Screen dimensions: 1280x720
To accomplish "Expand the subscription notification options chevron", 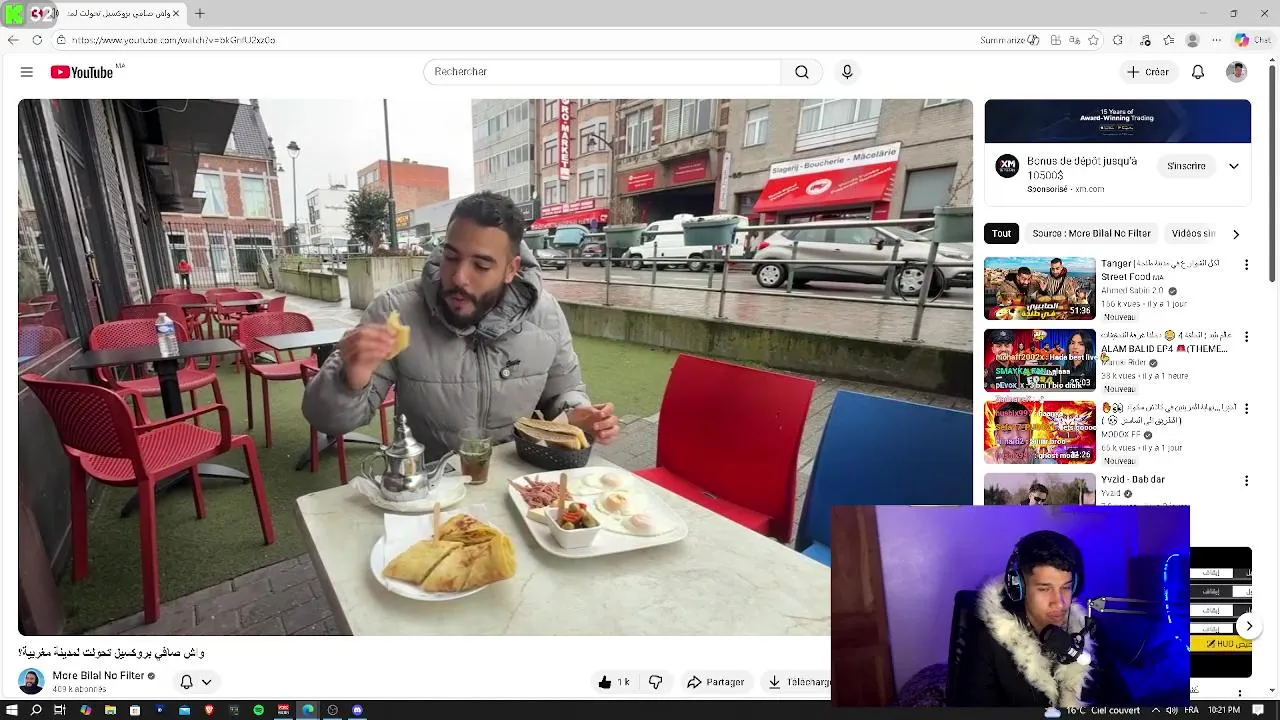I will pyautogui.click(x=207, y=682).
